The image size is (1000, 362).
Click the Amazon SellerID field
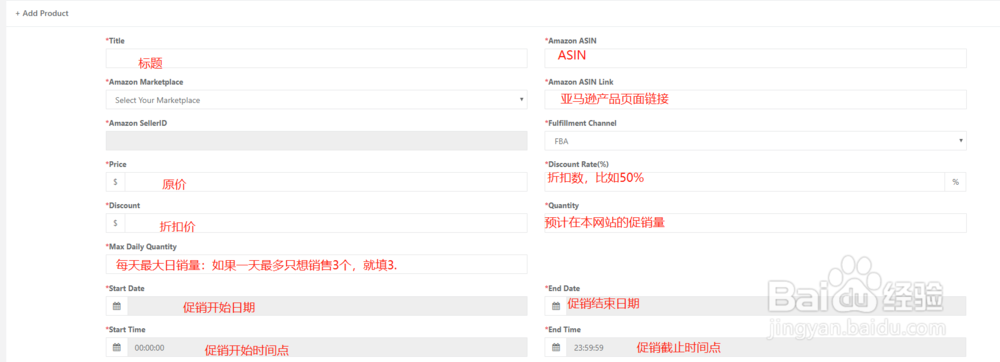(316, 141)
